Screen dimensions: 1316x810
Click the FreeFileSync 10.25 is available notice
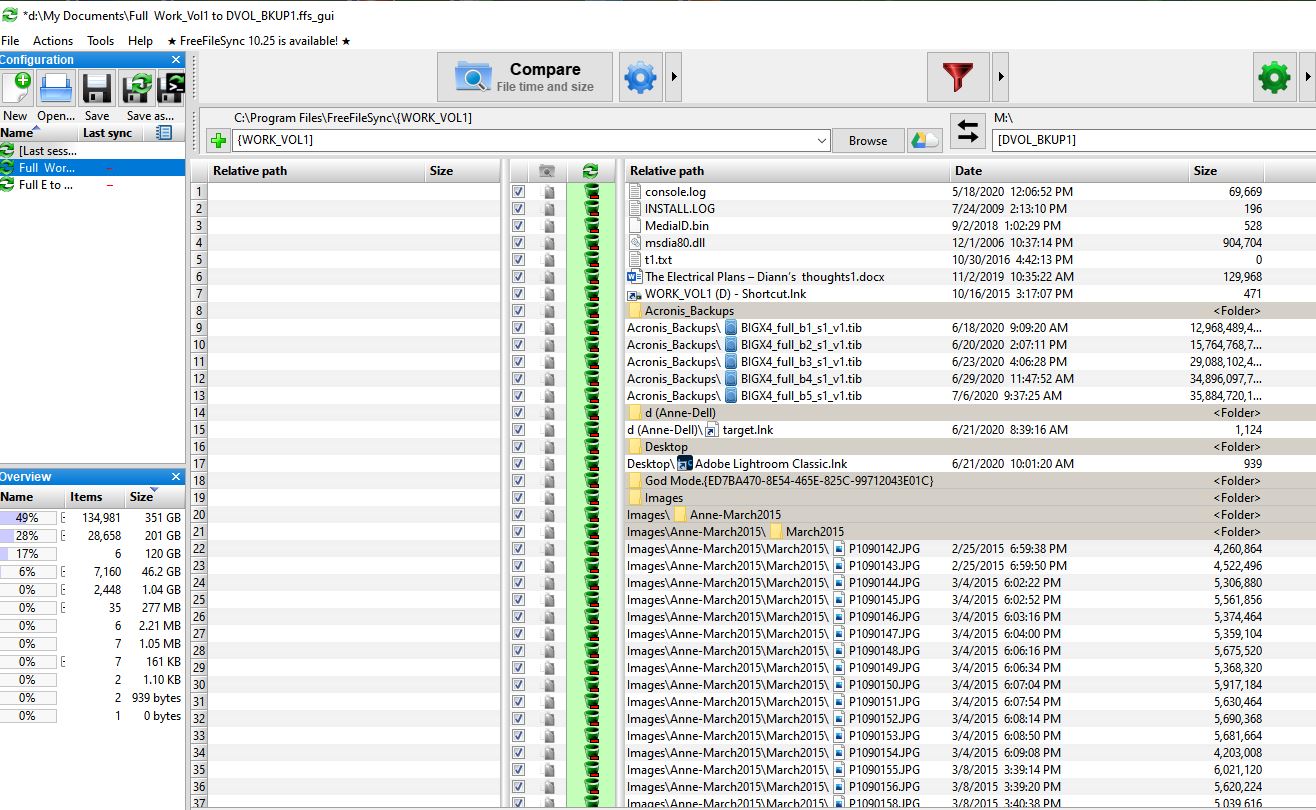coord(258,41)
